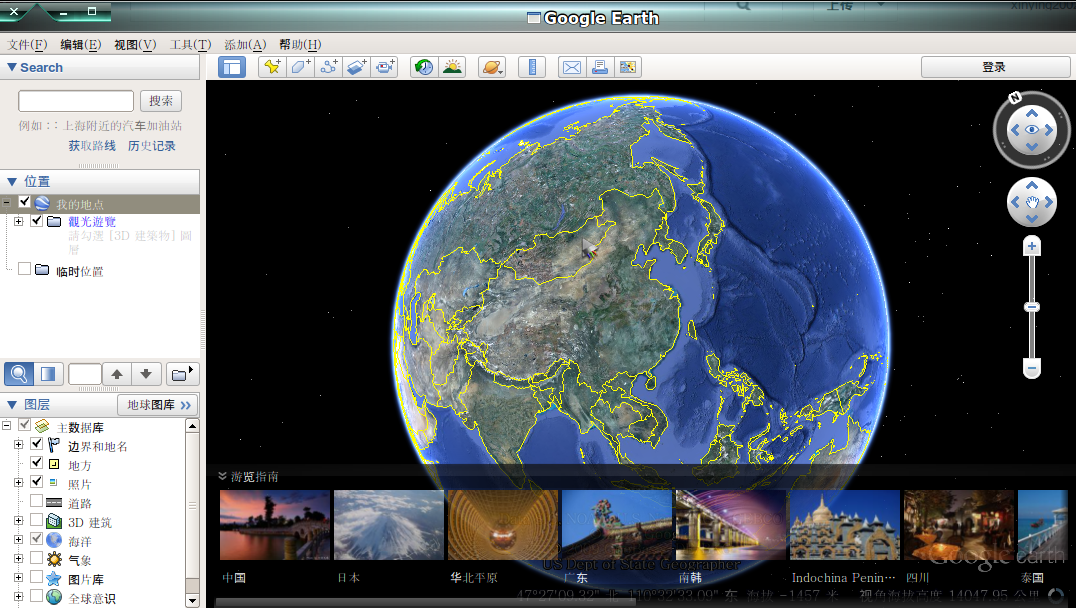Click the add folder icon button

(x=182, y=374)
